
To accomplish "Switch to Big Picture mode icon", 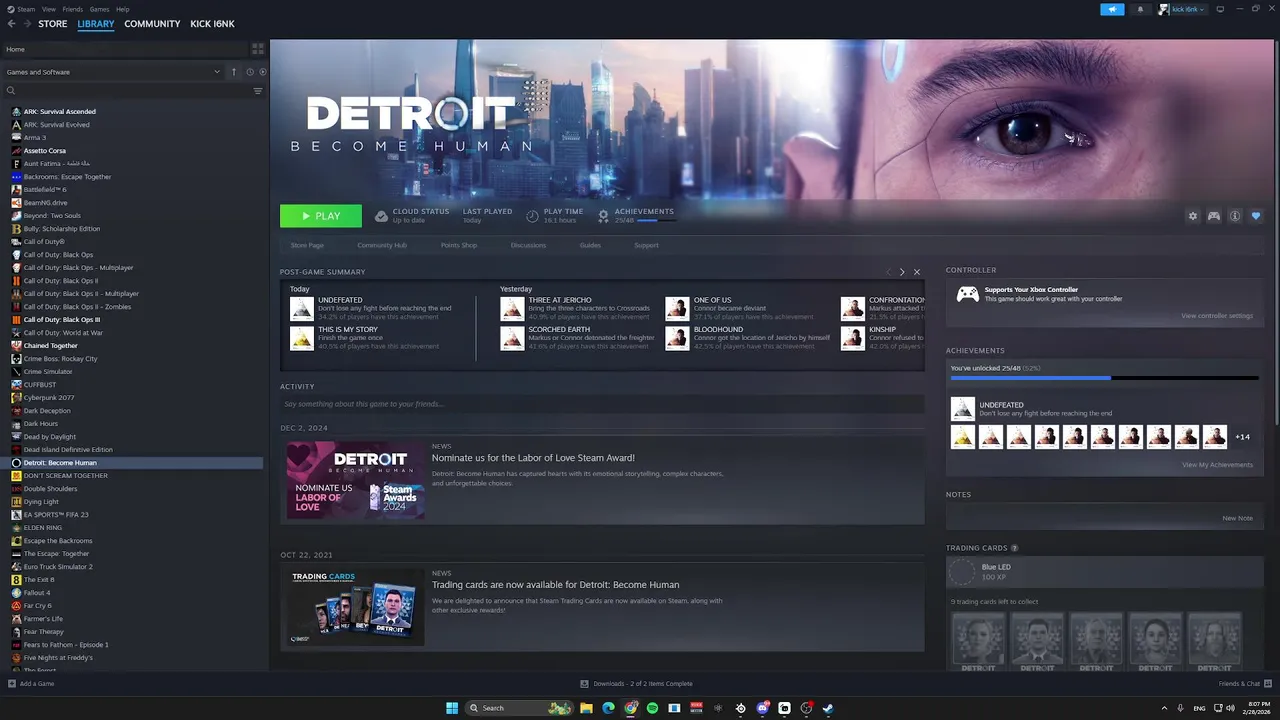I will pyautogui.click(x=1220, y=9).
